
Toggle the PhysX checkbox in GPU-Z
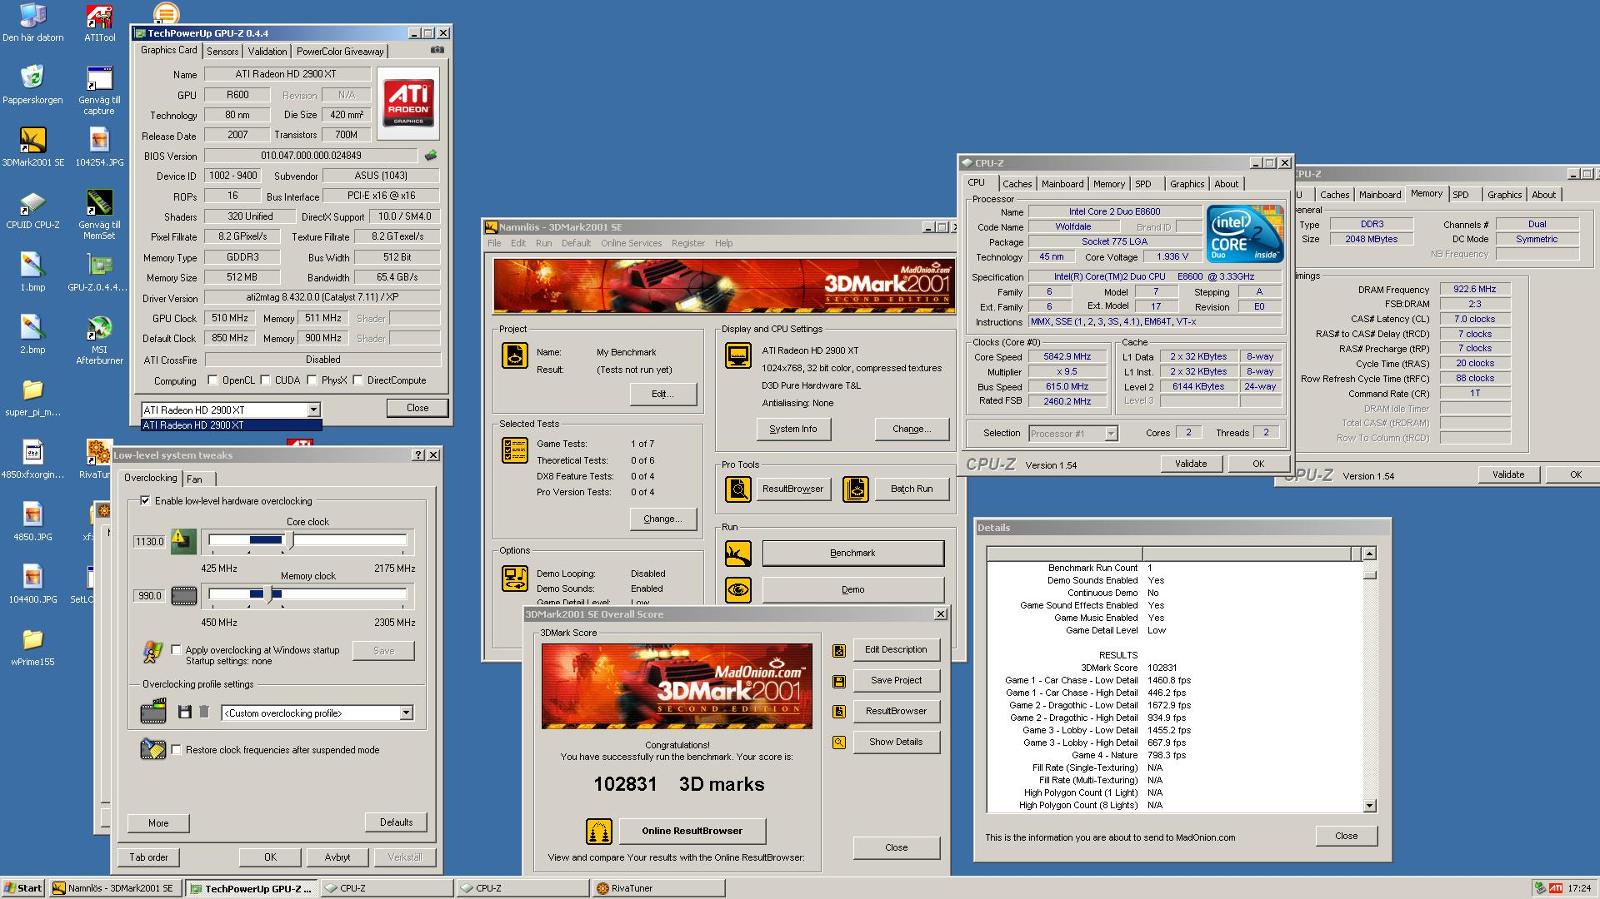(312, 380)
